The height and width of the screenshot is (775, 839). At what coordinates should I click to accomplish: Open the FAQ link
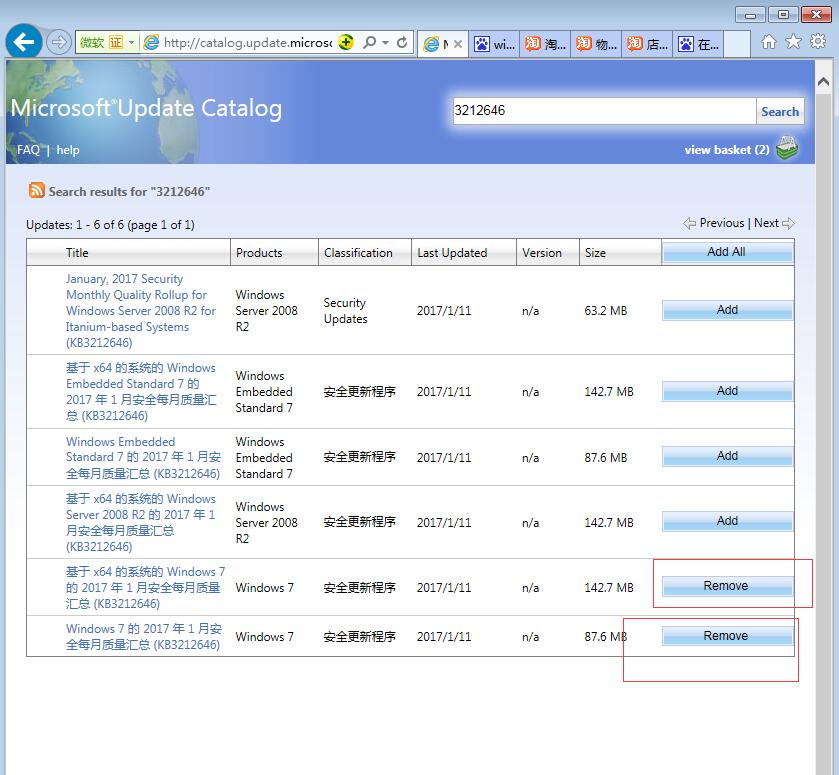click(x=28, y=150)
